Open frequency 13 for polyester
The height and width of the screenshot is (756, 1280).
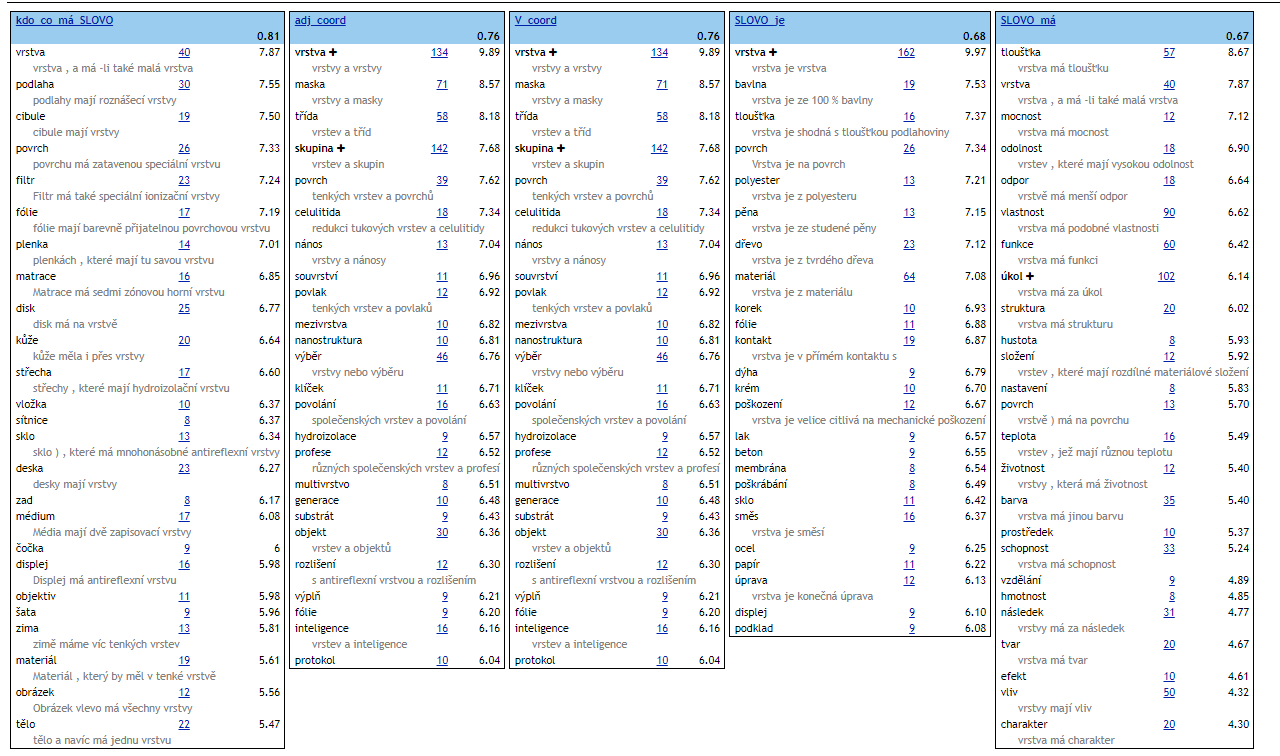909,180
